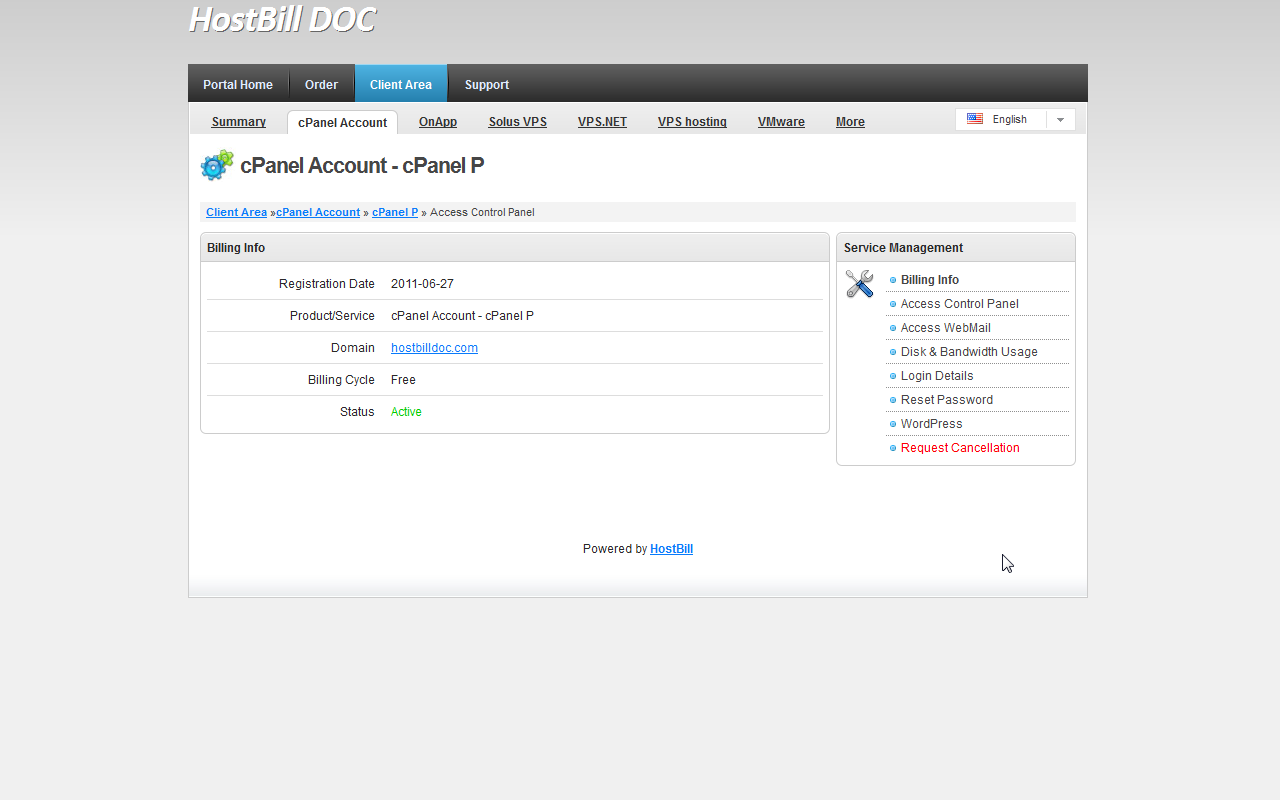
Task: Click the registration date value 2011-06-27
Action: (x=422, y=284)
